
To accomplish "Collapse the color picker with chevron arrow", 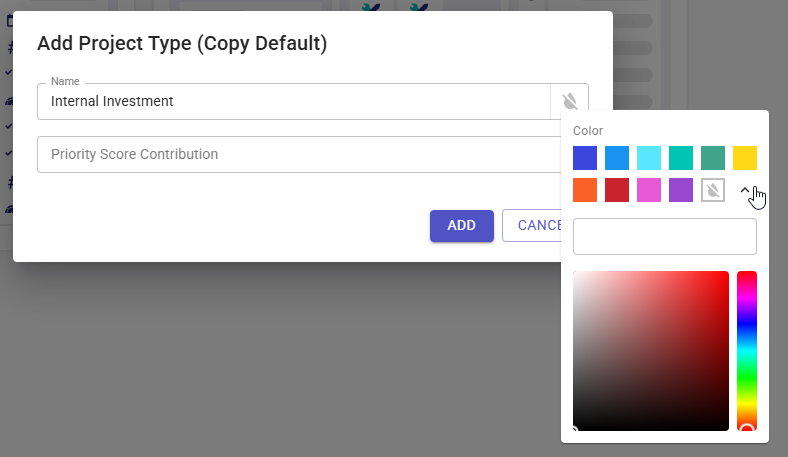I will click(745, 190).
